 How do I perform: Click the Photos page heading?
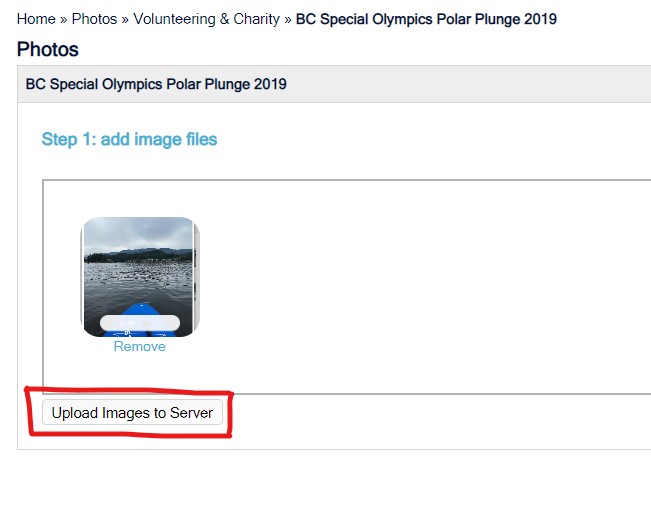pos(48,49)
